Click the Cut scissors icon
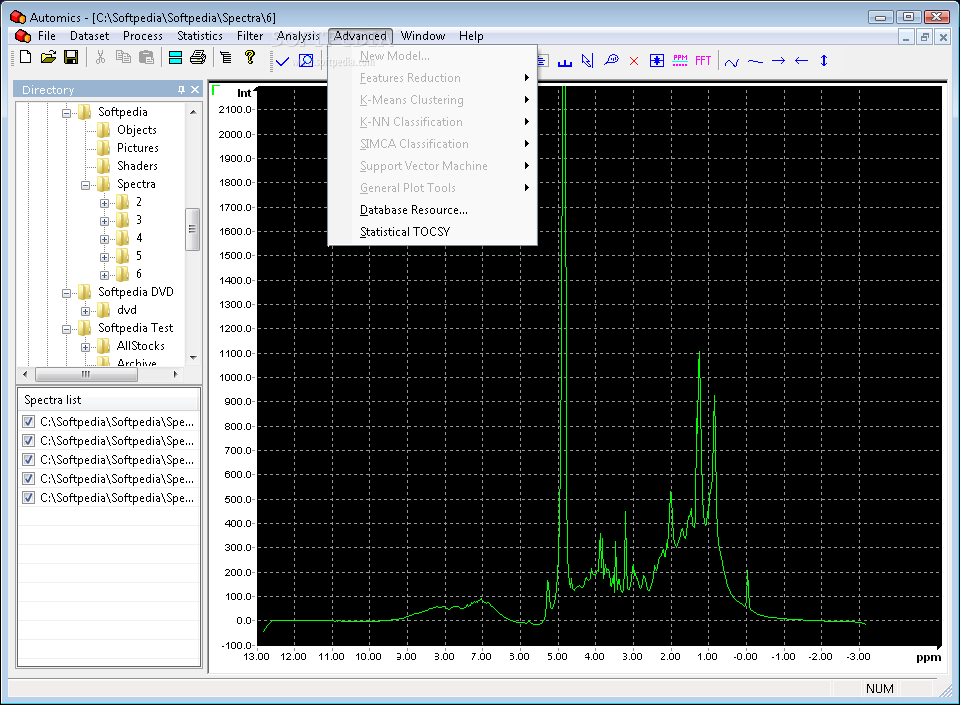 [100, 58]
